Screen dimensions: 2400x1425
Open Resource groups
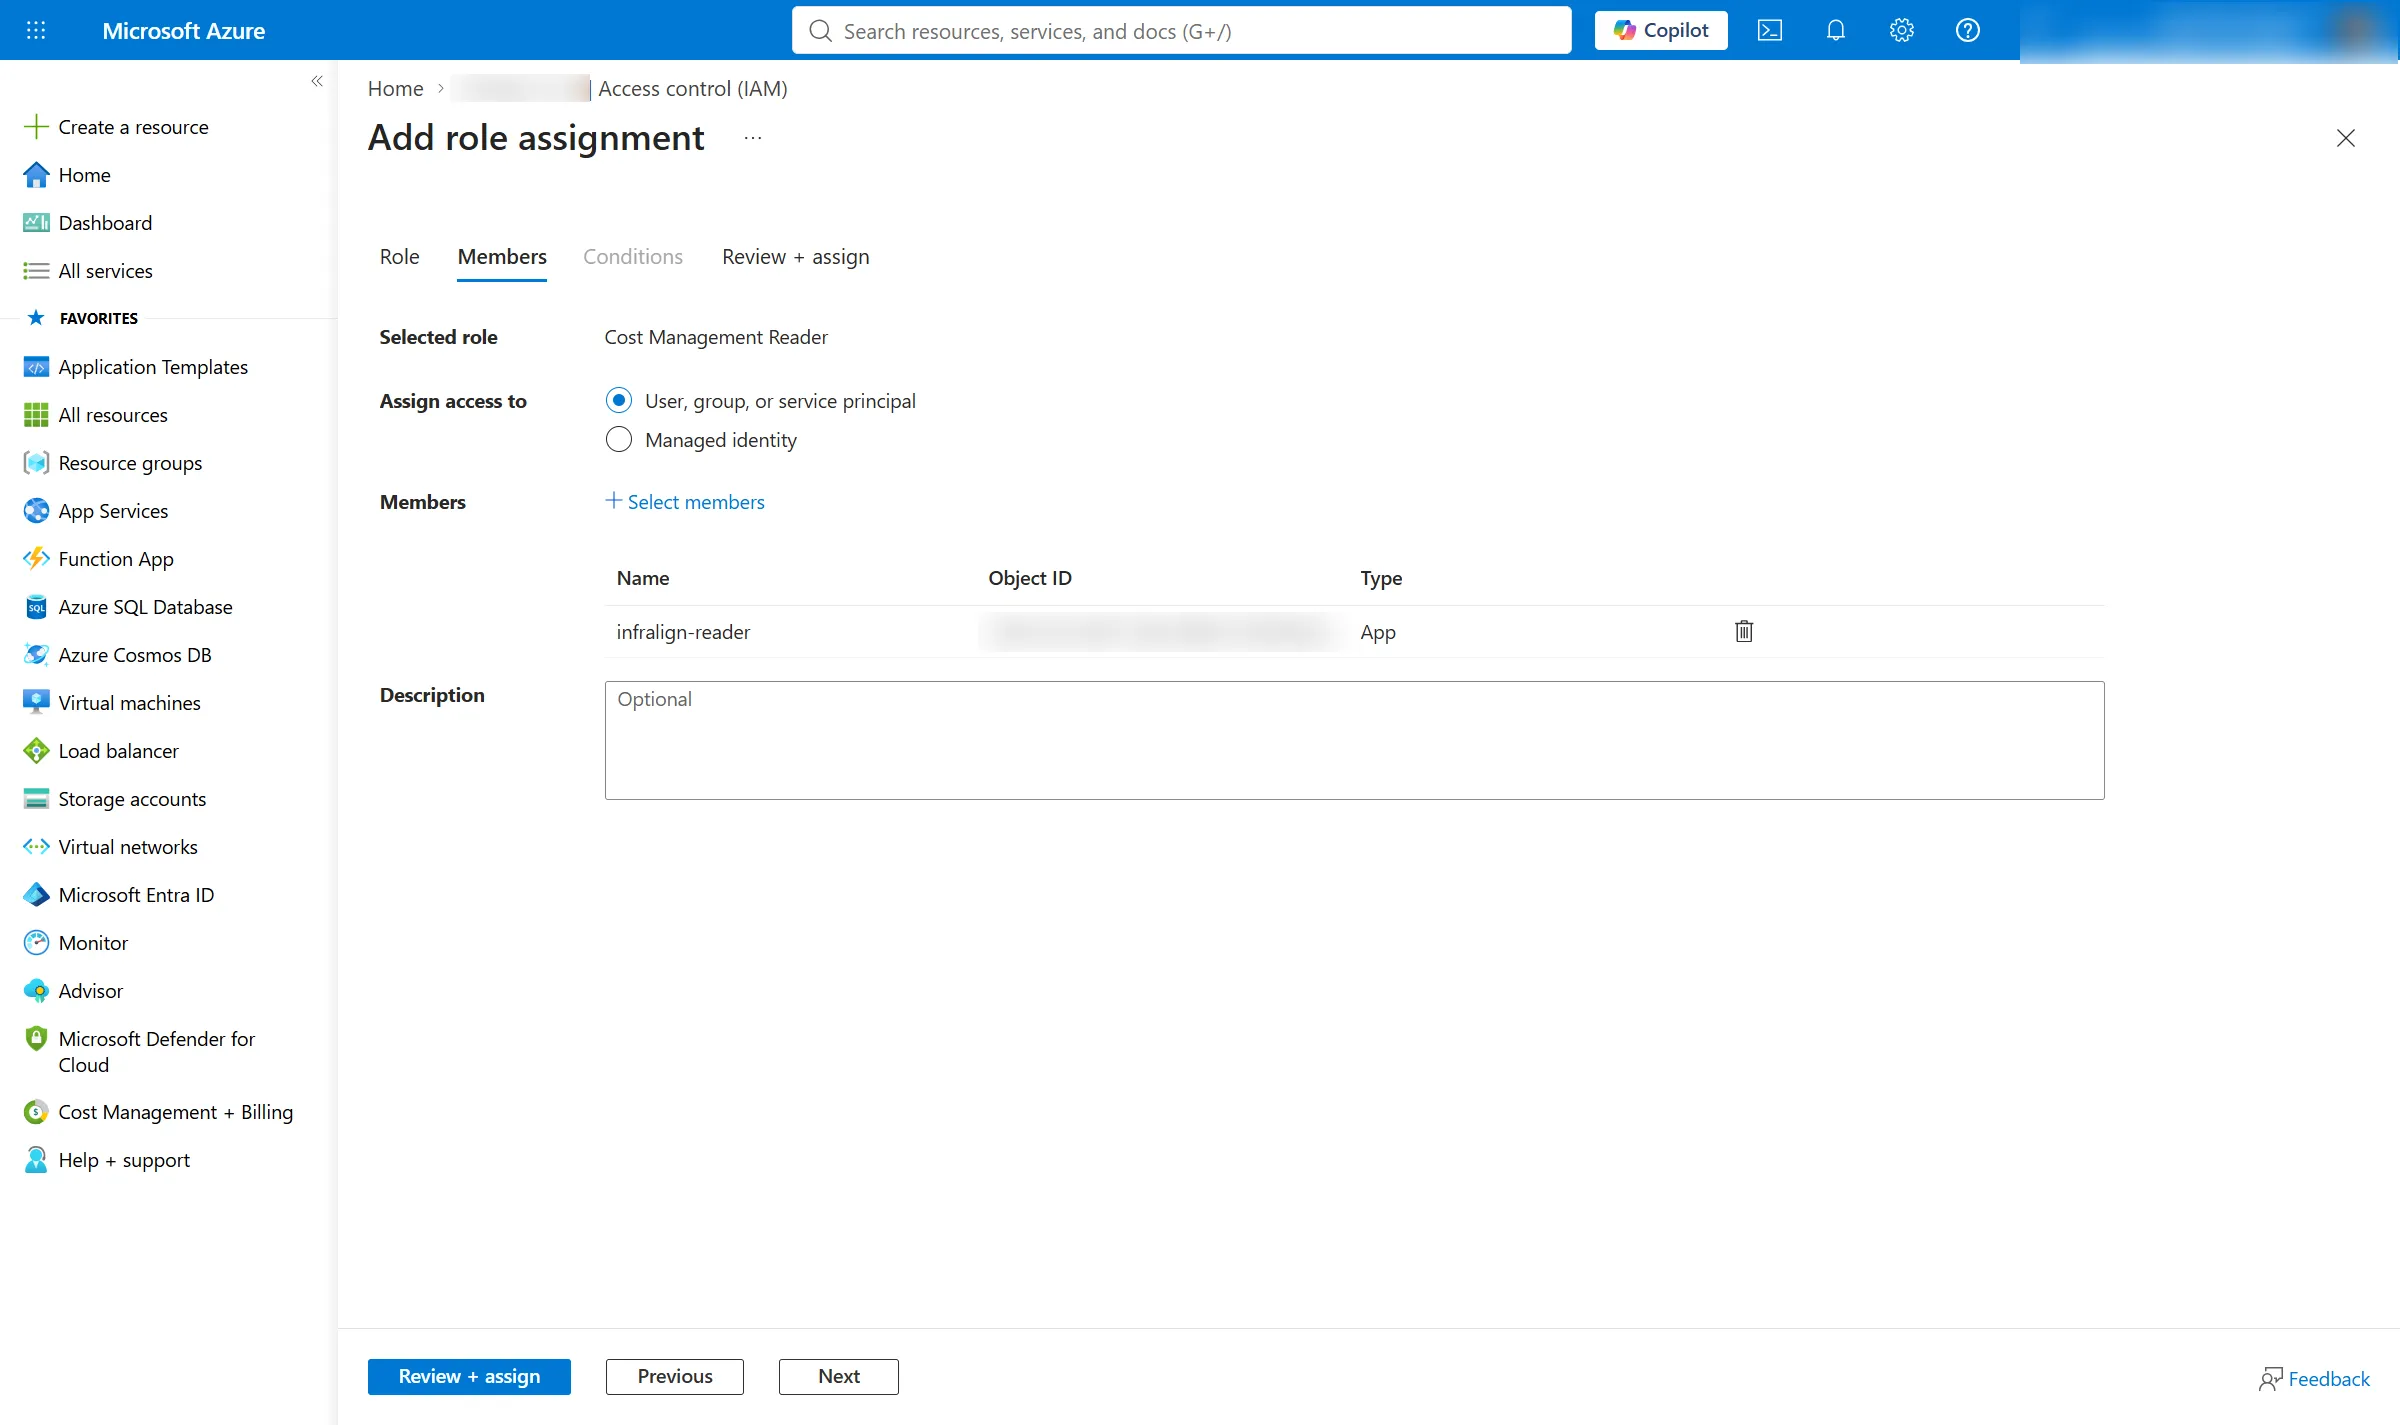click(130, 463)
